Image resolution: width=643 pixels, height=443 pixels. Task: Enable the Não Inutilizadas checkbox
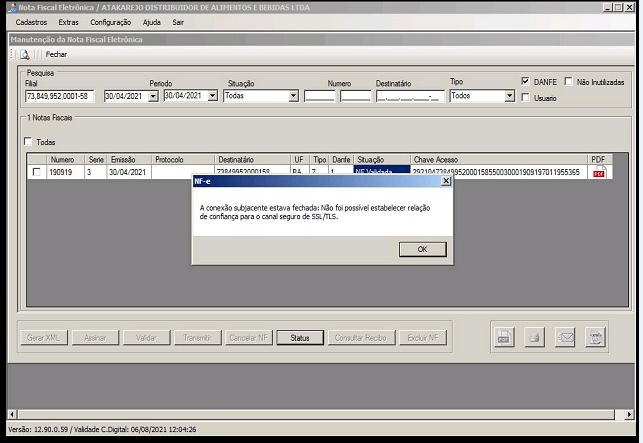click(x=568, y=81)
